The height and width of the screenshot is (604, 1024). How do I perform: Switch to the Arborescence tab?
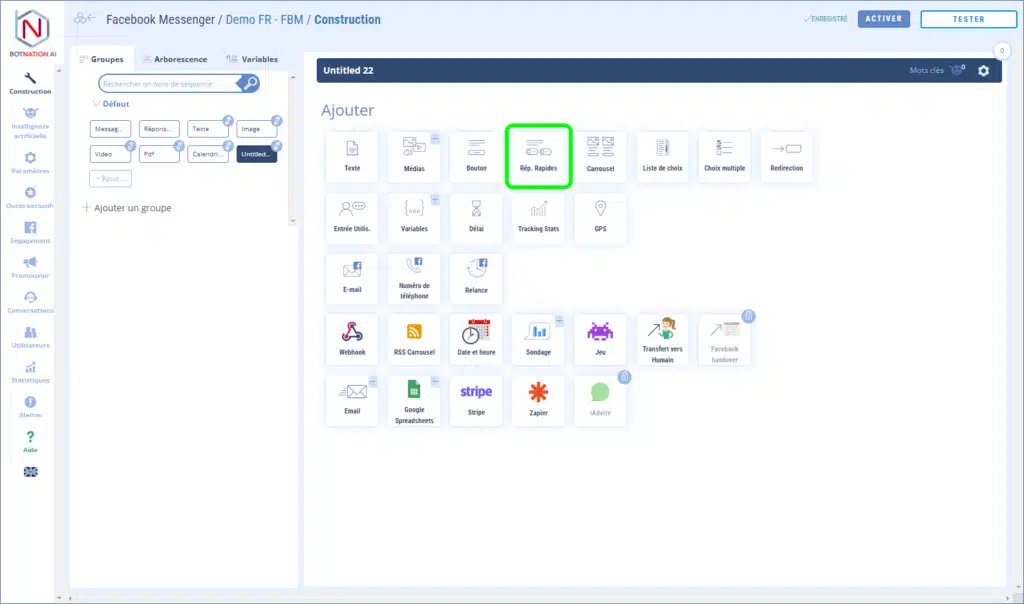[174, 59]
